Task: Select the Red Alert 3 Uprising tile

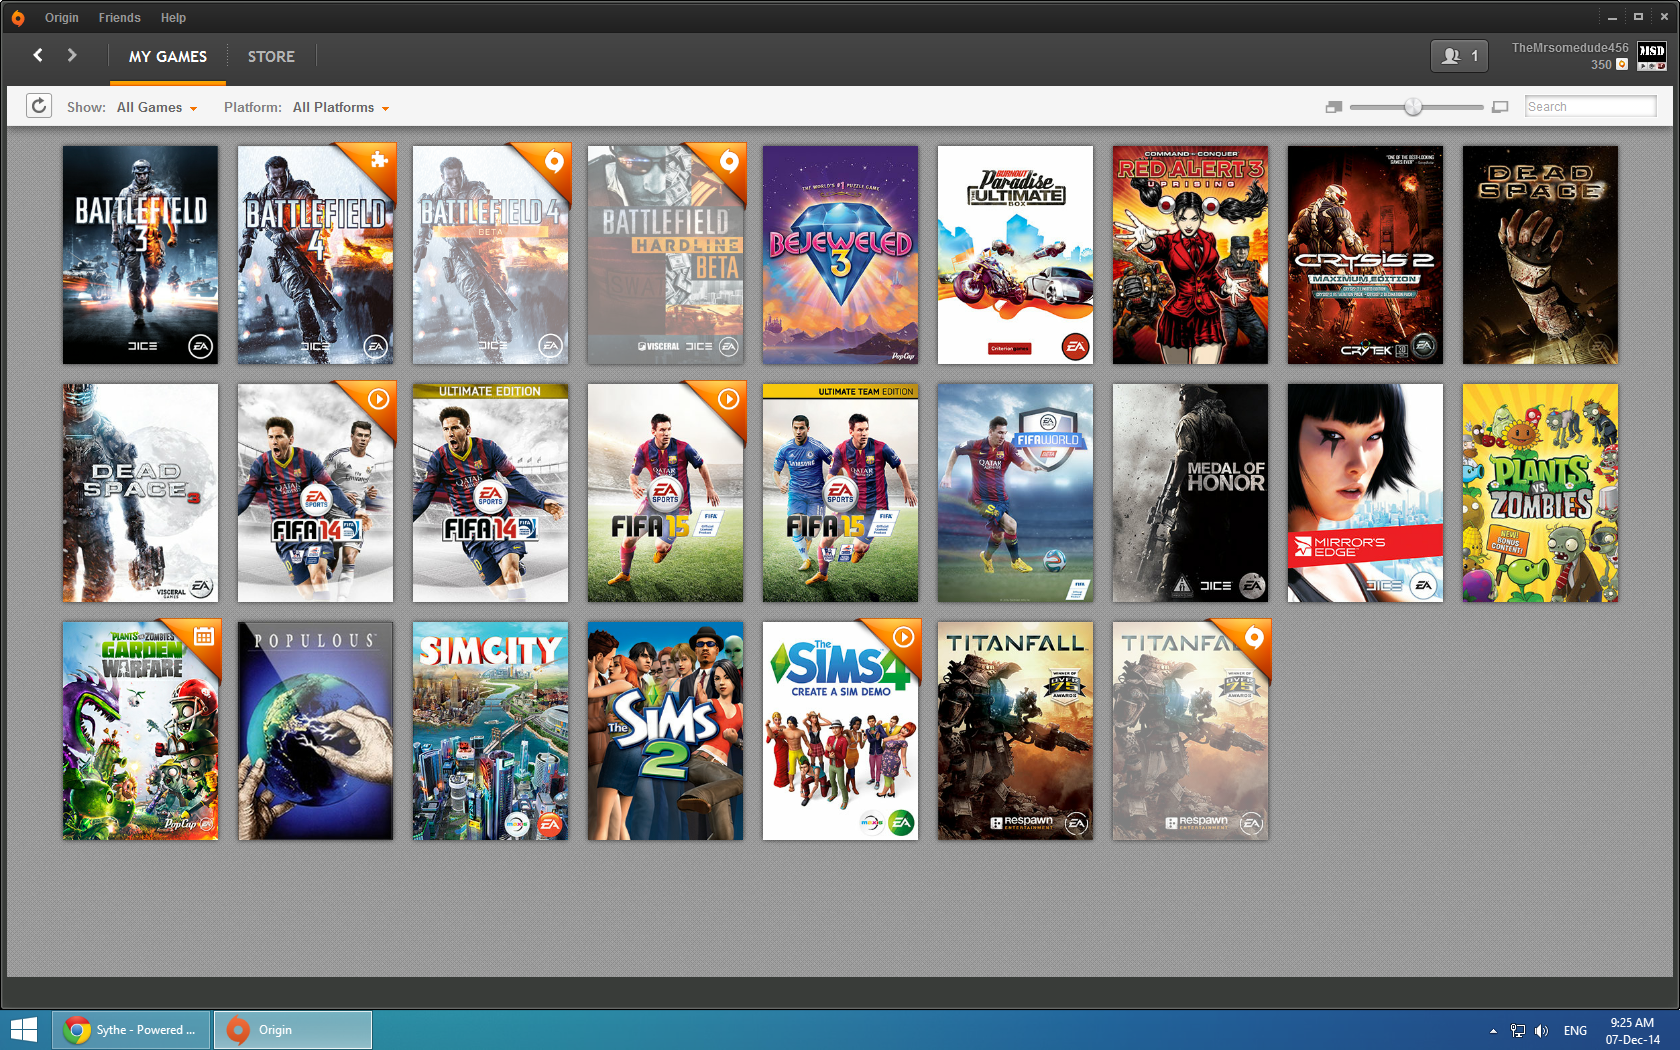Action: click(1190, 255)
